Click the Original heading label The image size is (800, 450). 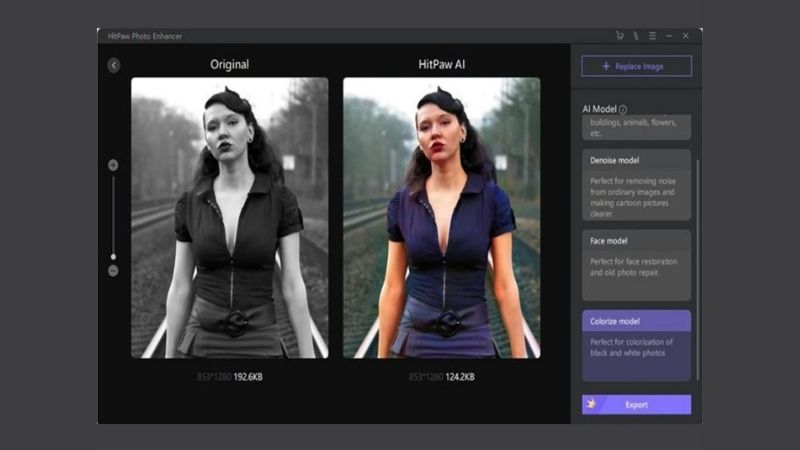(x=230, y=65)
